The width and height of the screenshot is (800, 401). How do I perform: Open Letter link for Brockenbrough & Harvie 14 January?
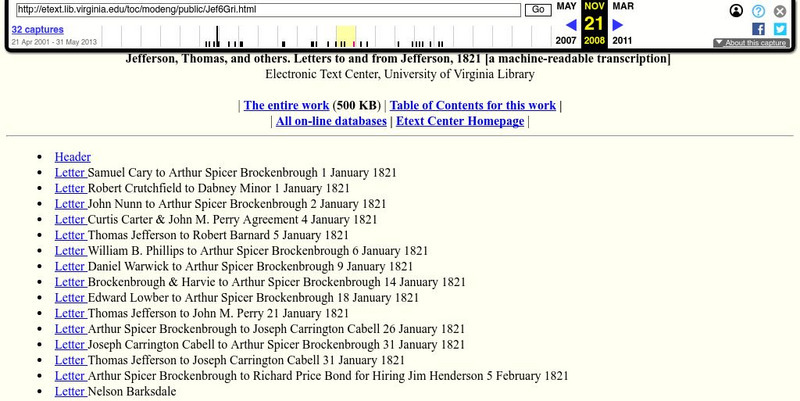tap(71, 282)
